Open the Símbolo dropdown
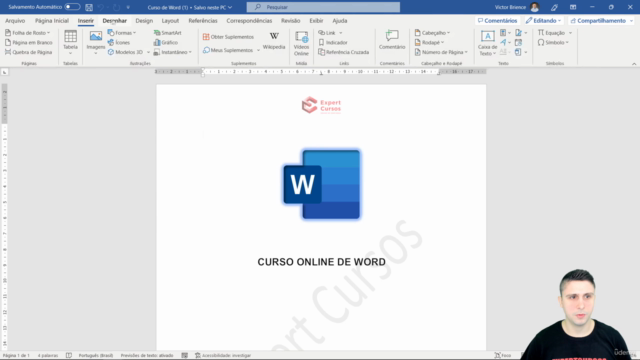Image resolution: width=640 pixels, height=360 pixels. pos(553,42)
